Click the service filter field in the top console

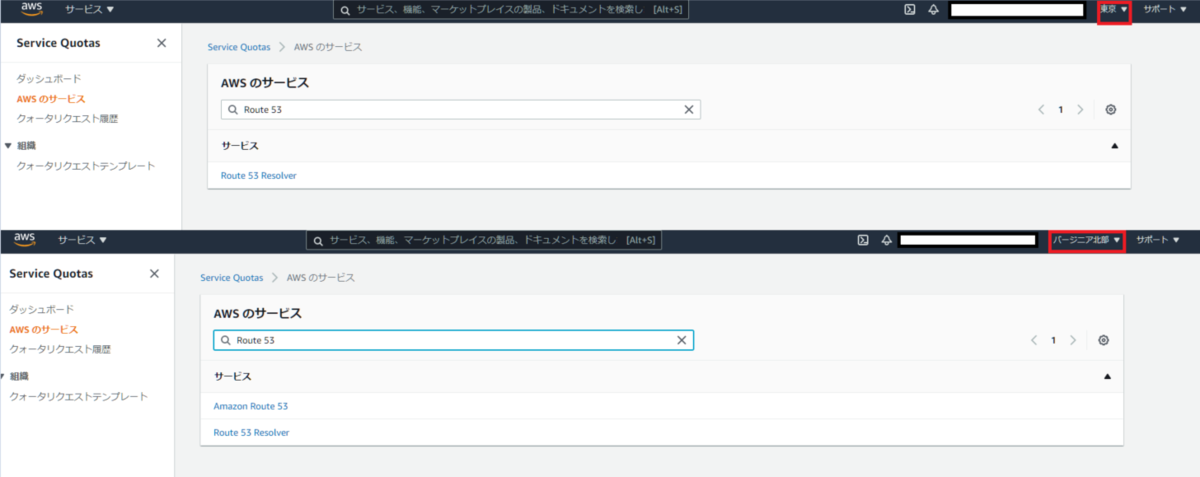pyautogui.click(x=461, y=110)
